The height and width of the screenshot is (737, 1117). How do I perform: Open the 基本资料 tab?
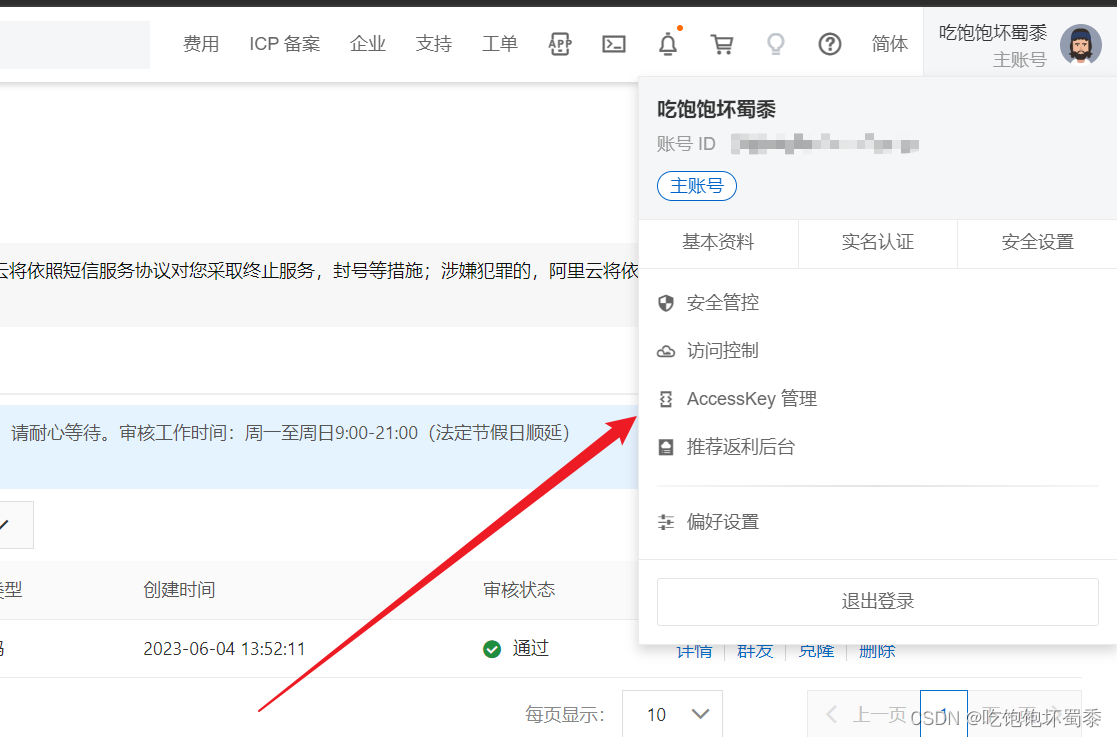pos(719,242)
